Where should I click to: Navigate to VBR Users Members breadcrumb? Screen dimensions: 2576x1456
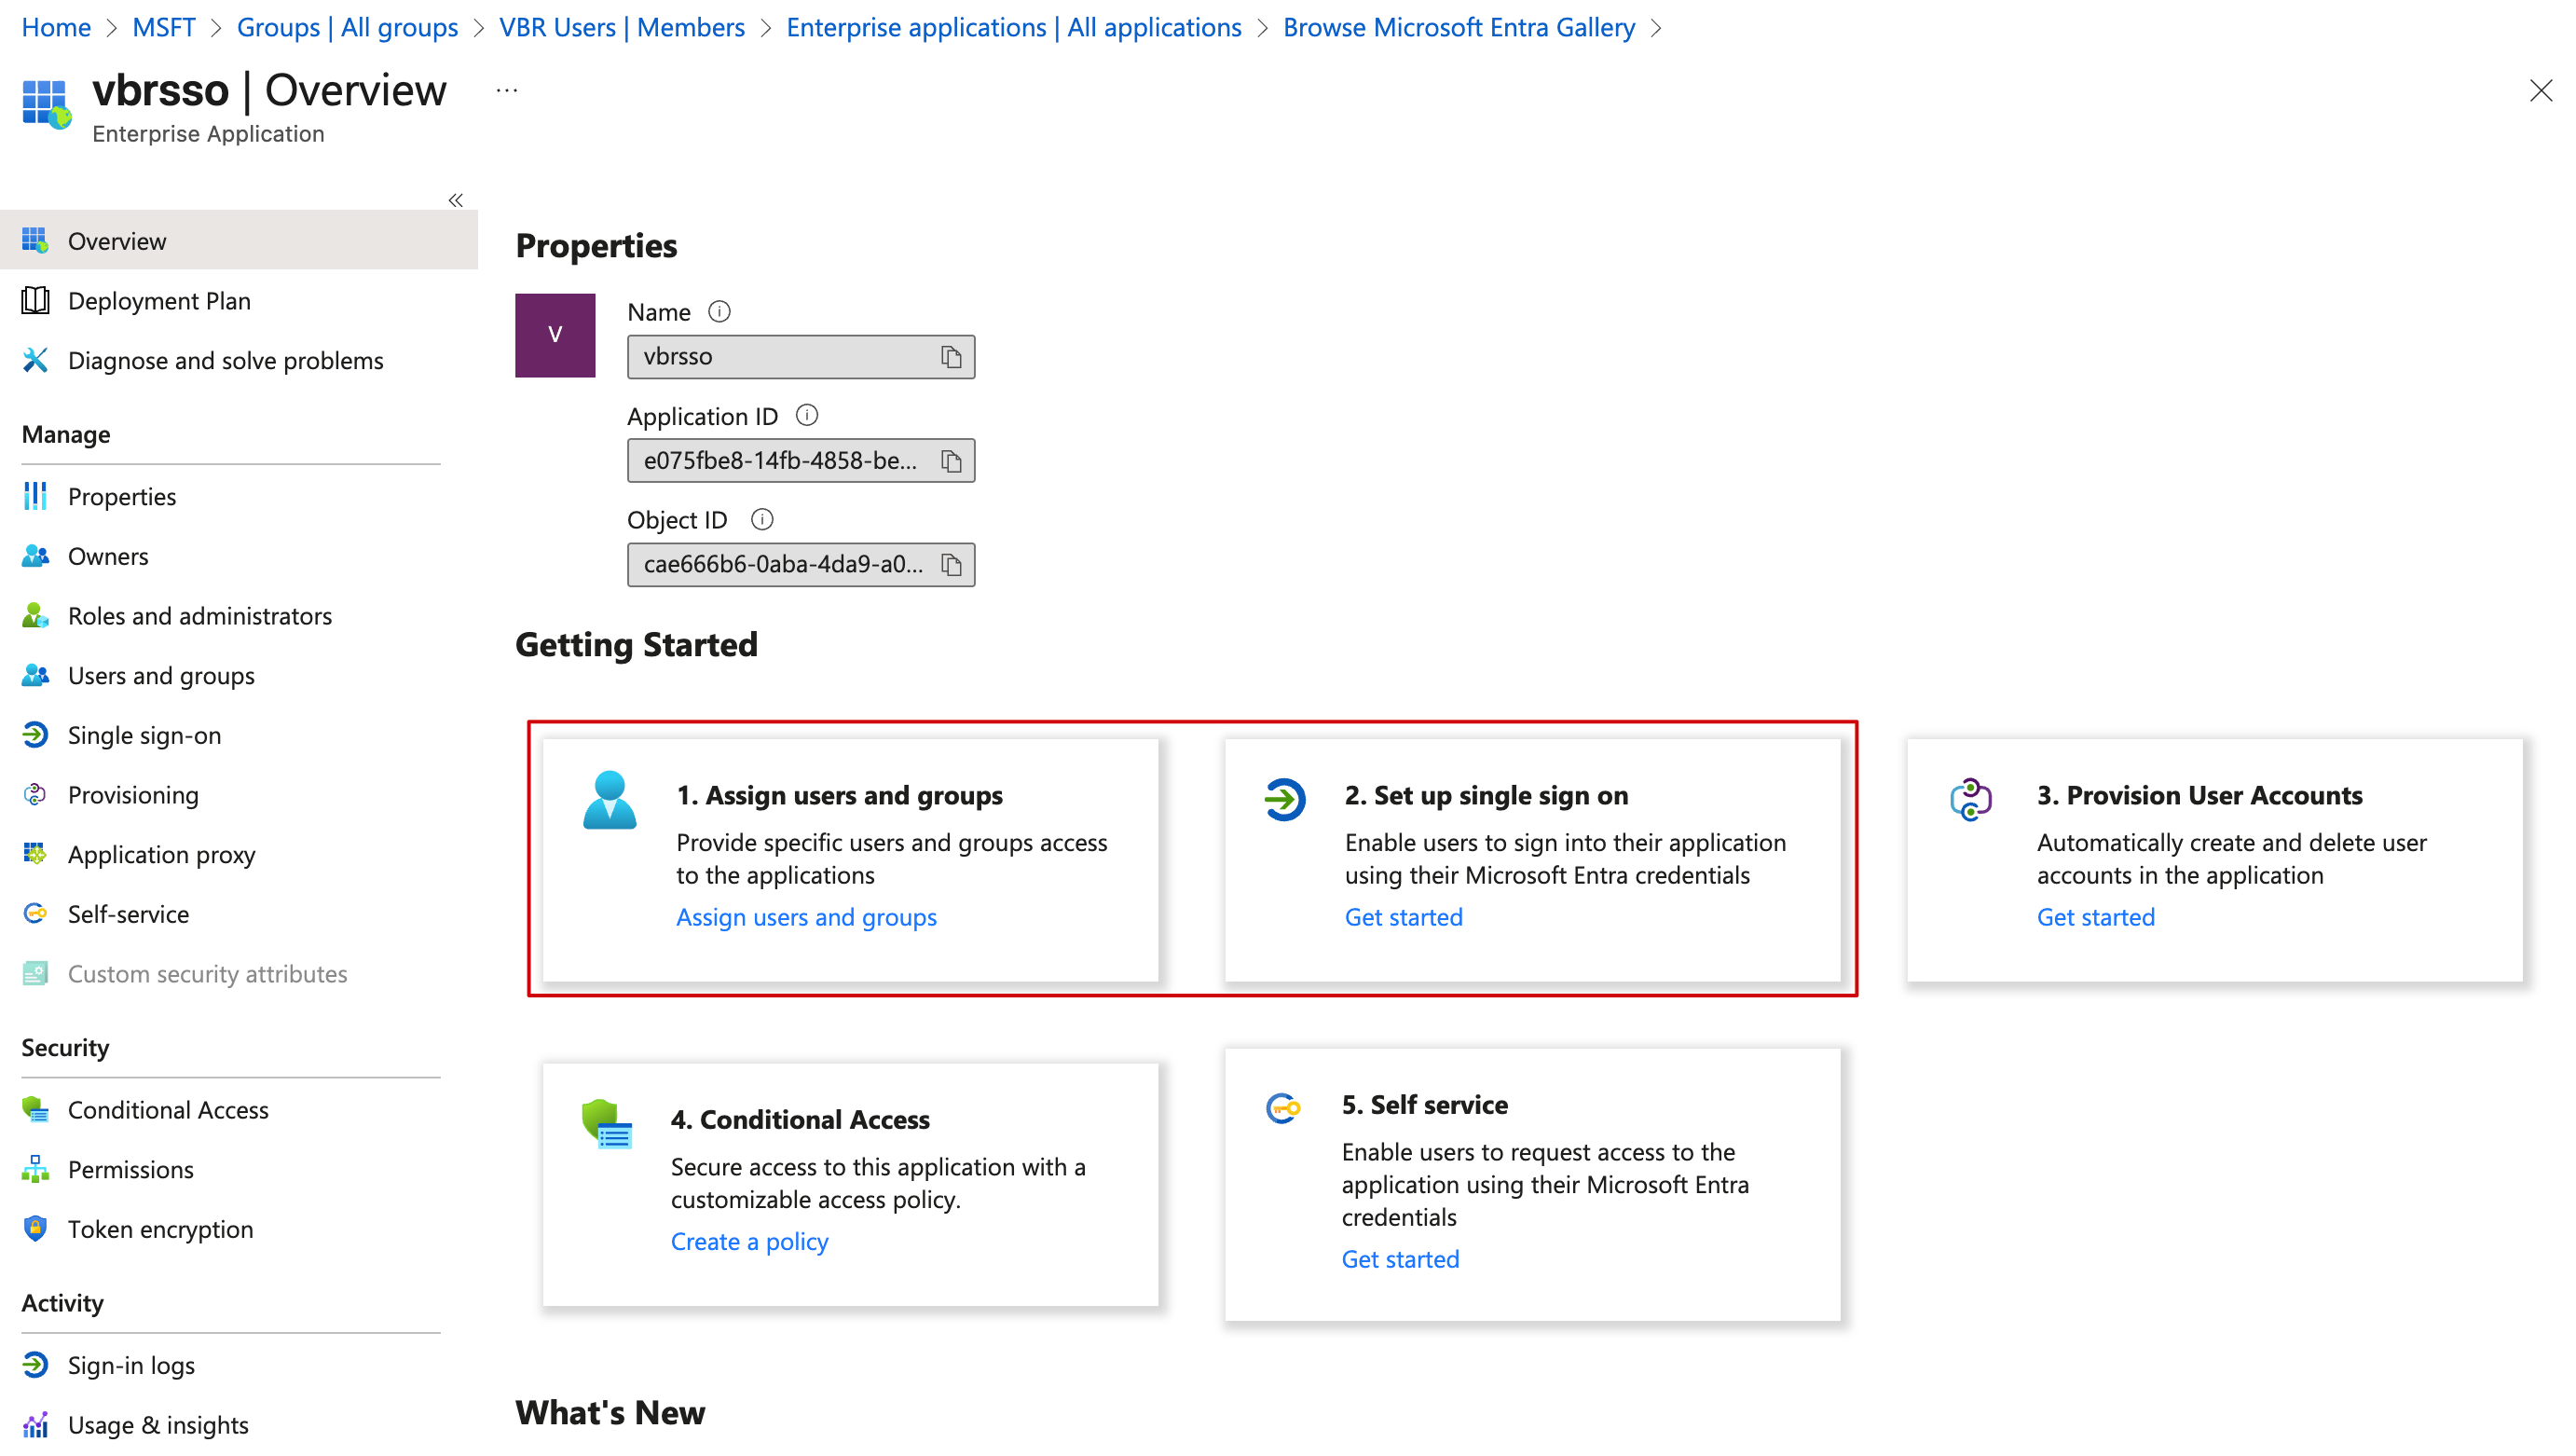click(621, 27)
